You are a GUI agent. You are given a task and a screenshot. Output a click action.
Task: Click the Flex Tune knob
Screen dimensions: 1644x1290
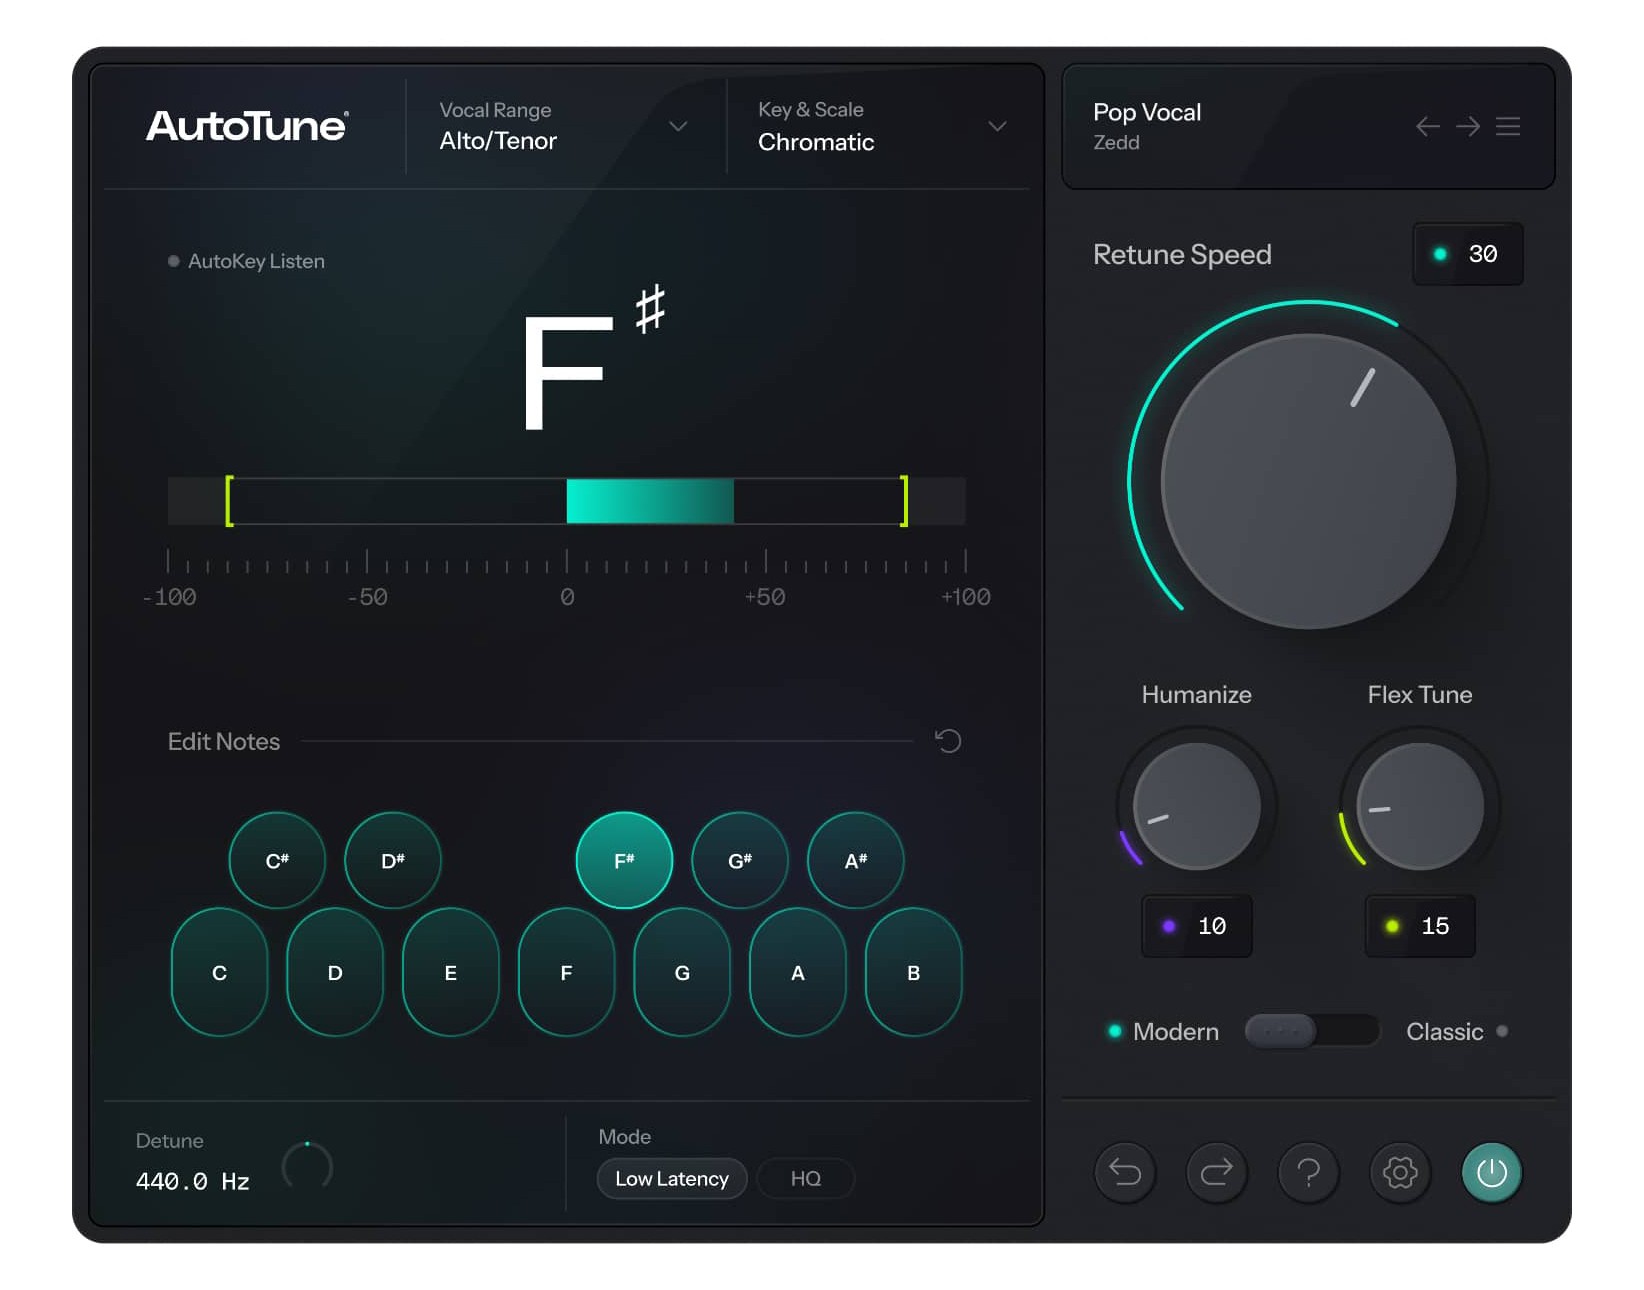pos(1420,806)
